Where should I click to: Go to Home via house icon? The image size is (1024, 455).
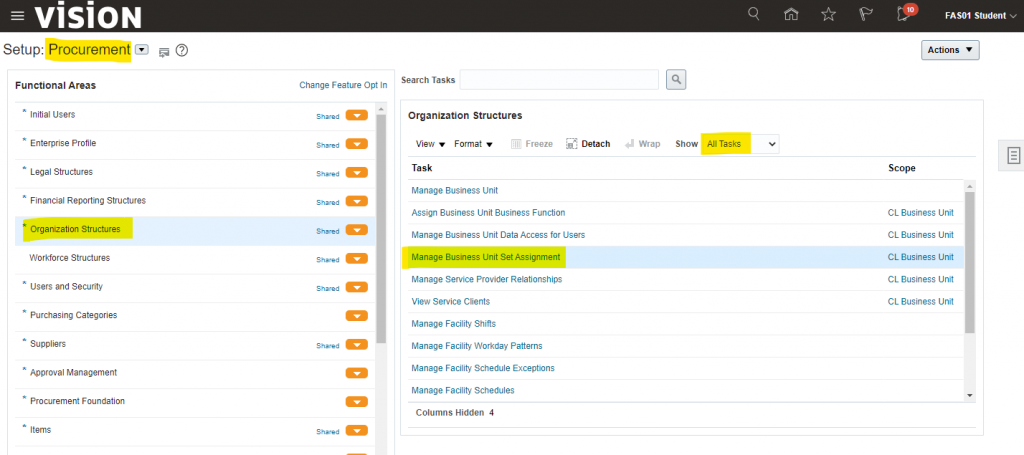click(x=791, y=14)
